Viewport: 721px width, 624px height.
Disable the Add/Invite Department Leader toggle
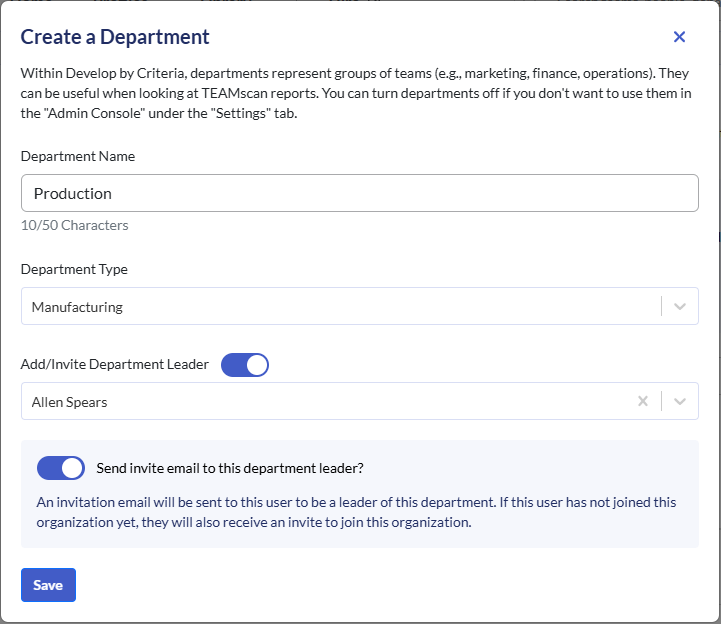click(245, 365)
